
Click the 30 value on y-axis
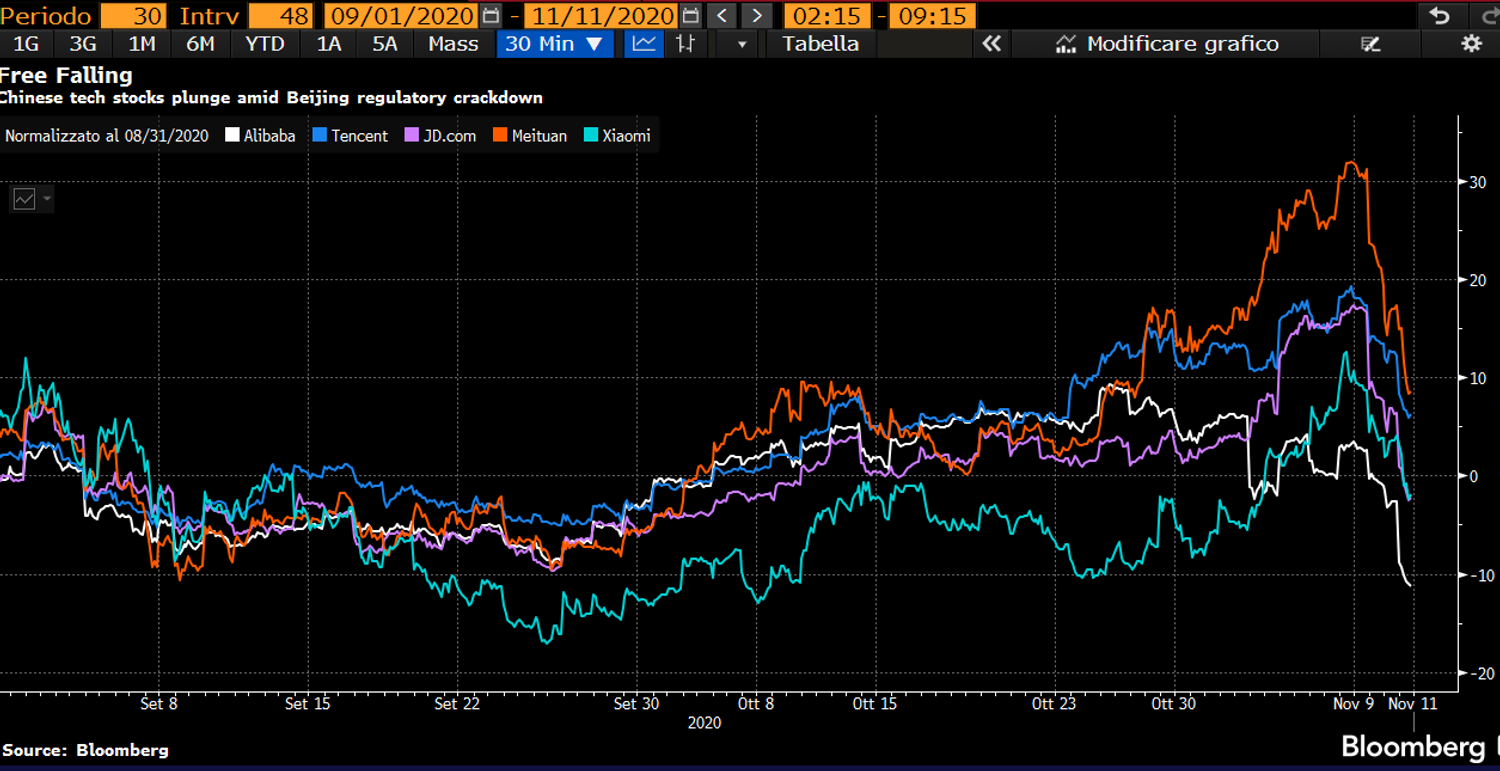(1478, 182)
